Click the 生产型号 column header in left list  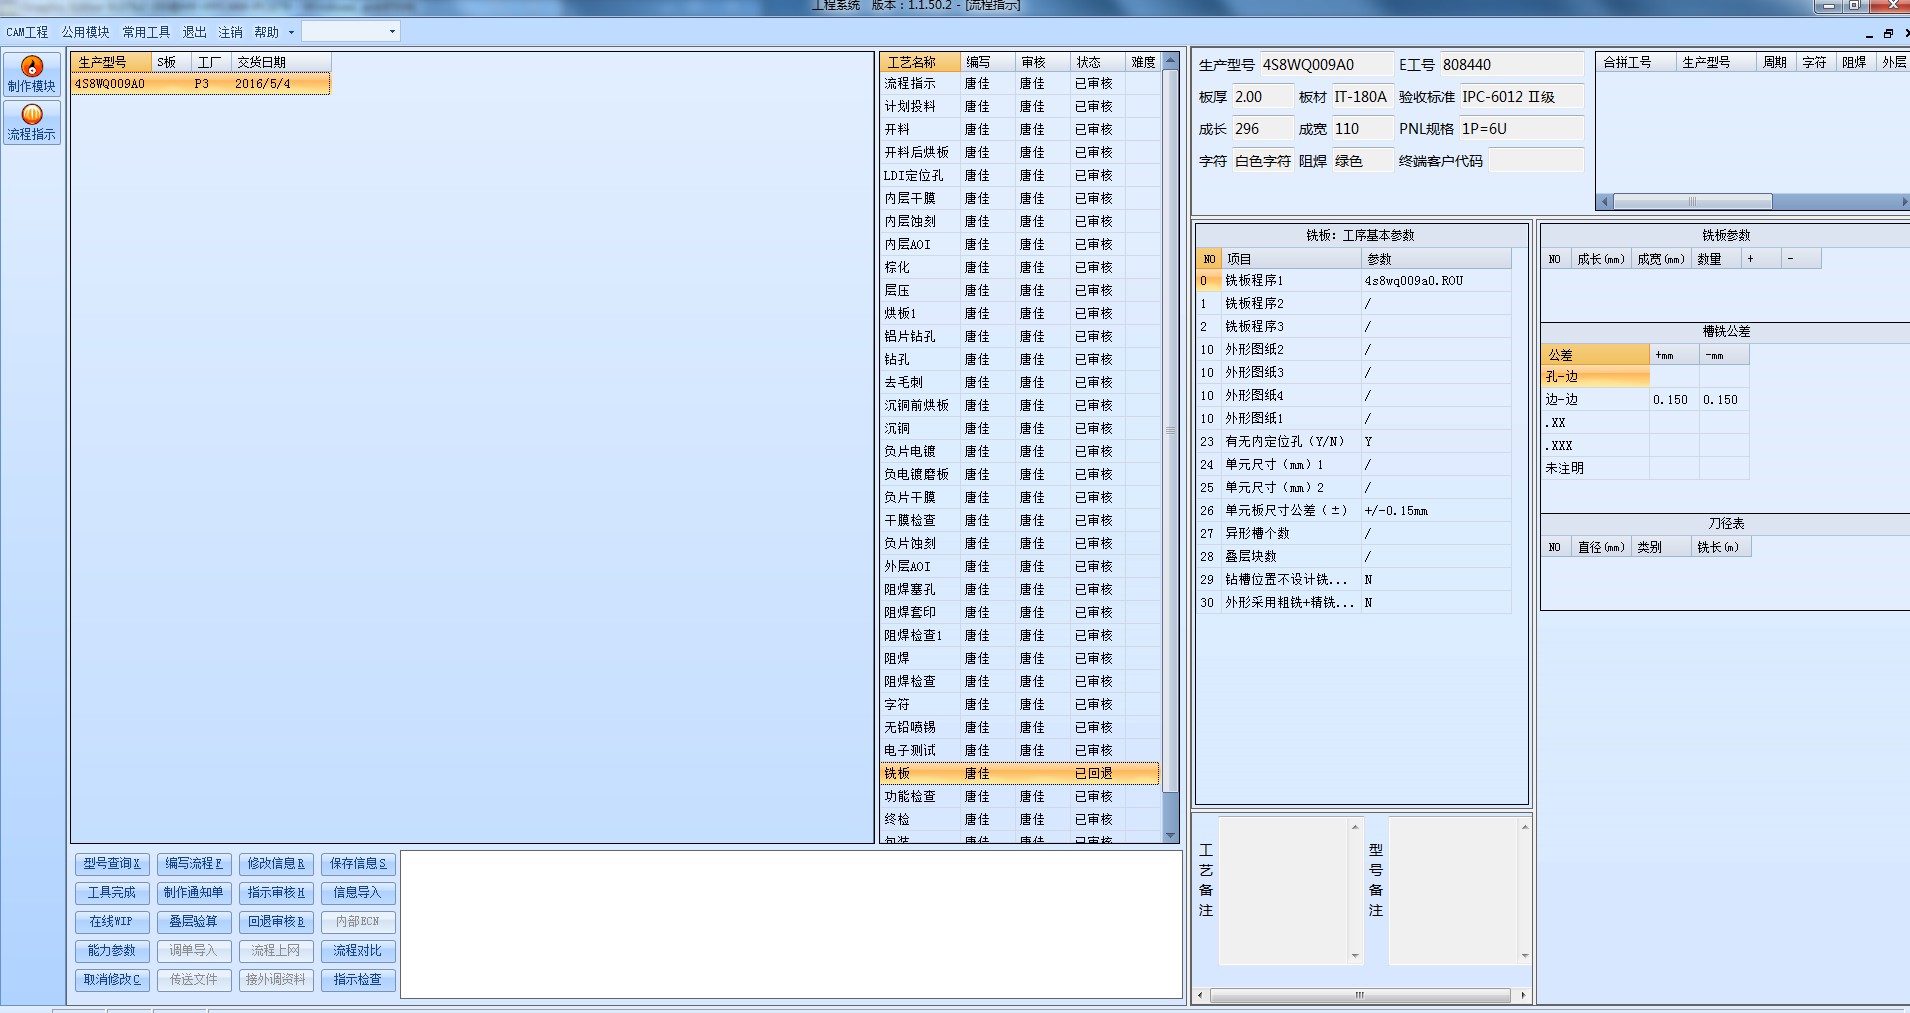[x=111, y=62]
